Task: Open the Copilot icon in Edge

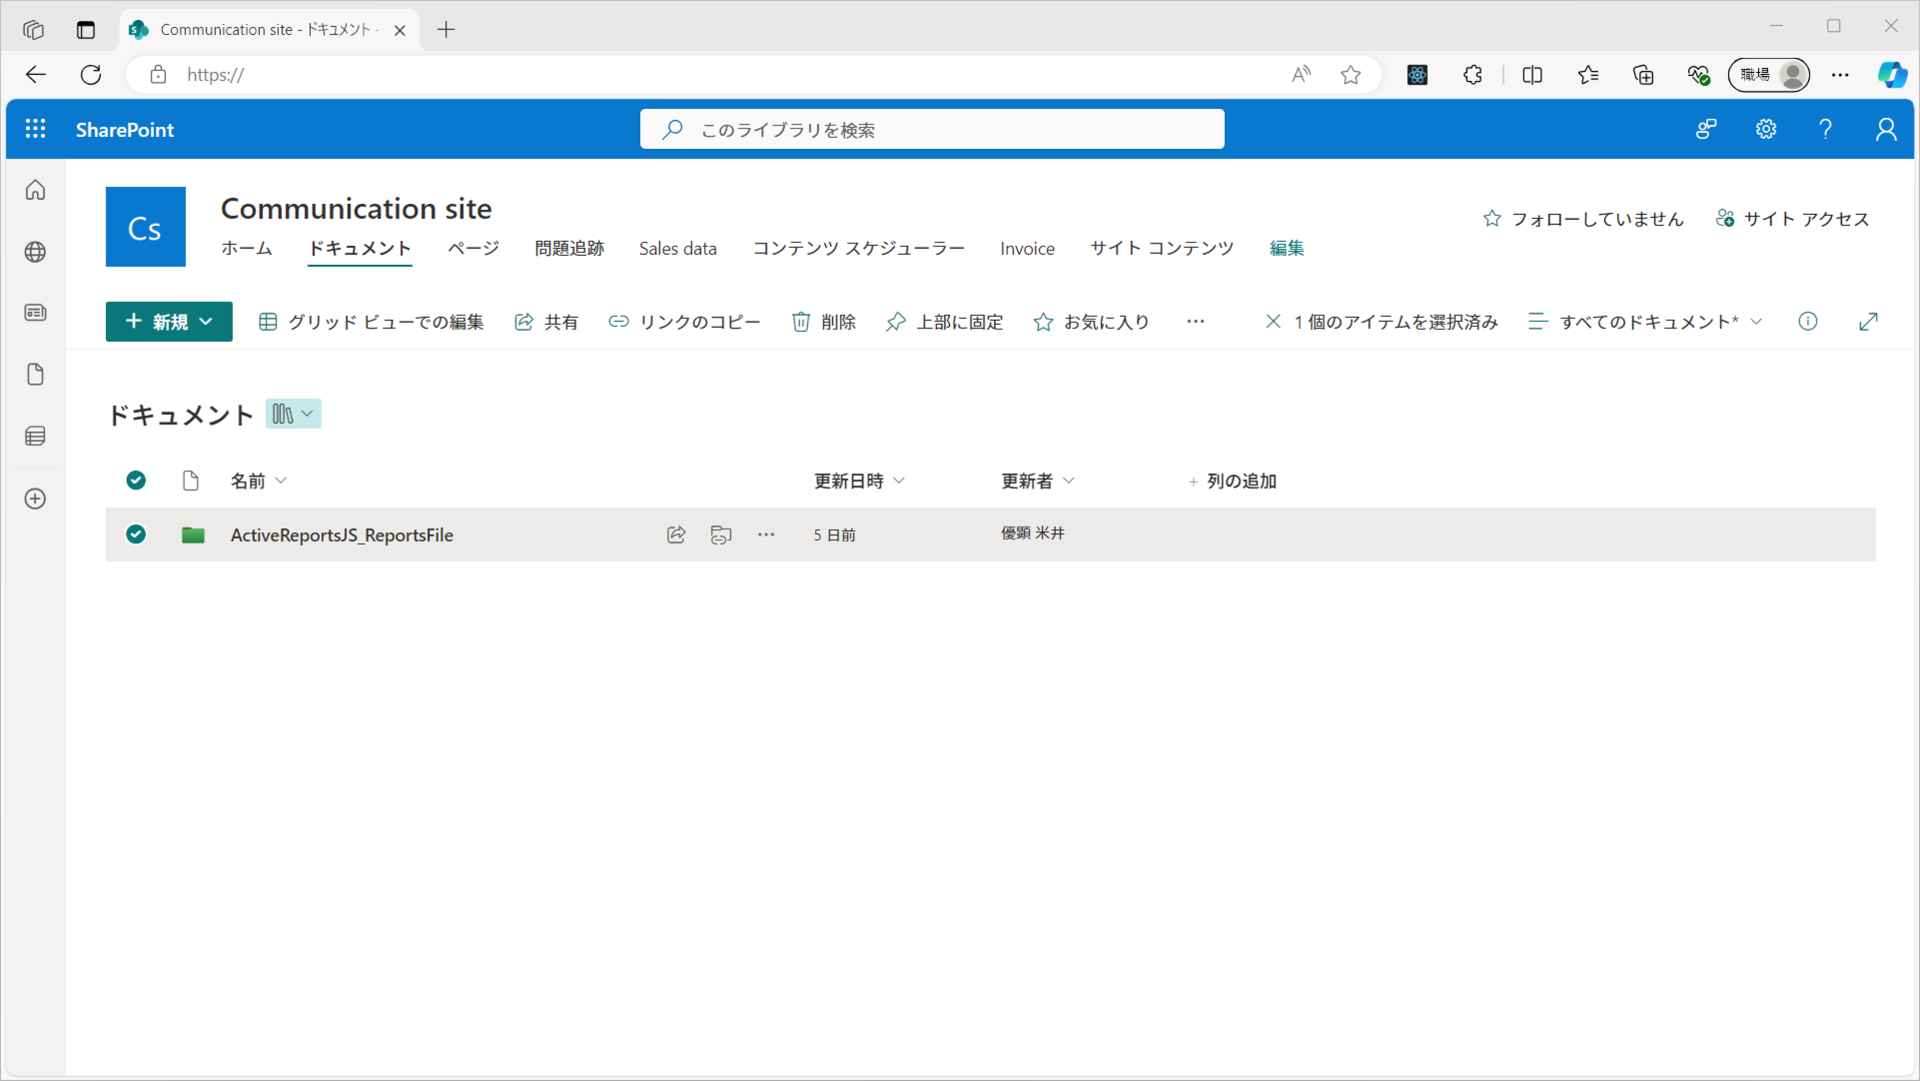Action: click(1891, 74)
